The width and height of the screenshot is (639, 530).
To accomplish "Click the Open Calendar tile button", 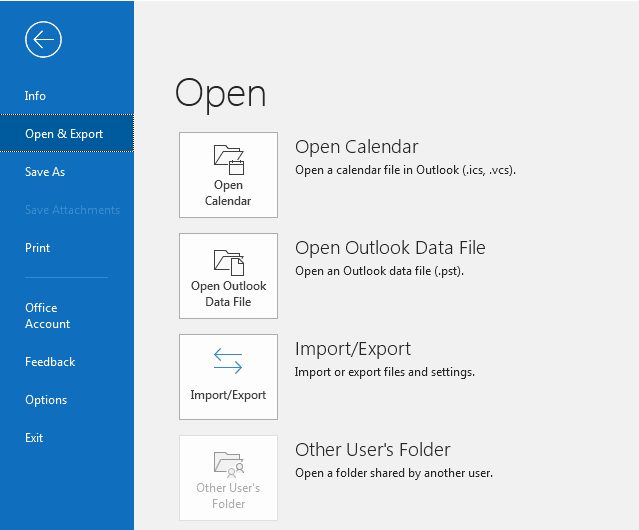I will (228, 175).
